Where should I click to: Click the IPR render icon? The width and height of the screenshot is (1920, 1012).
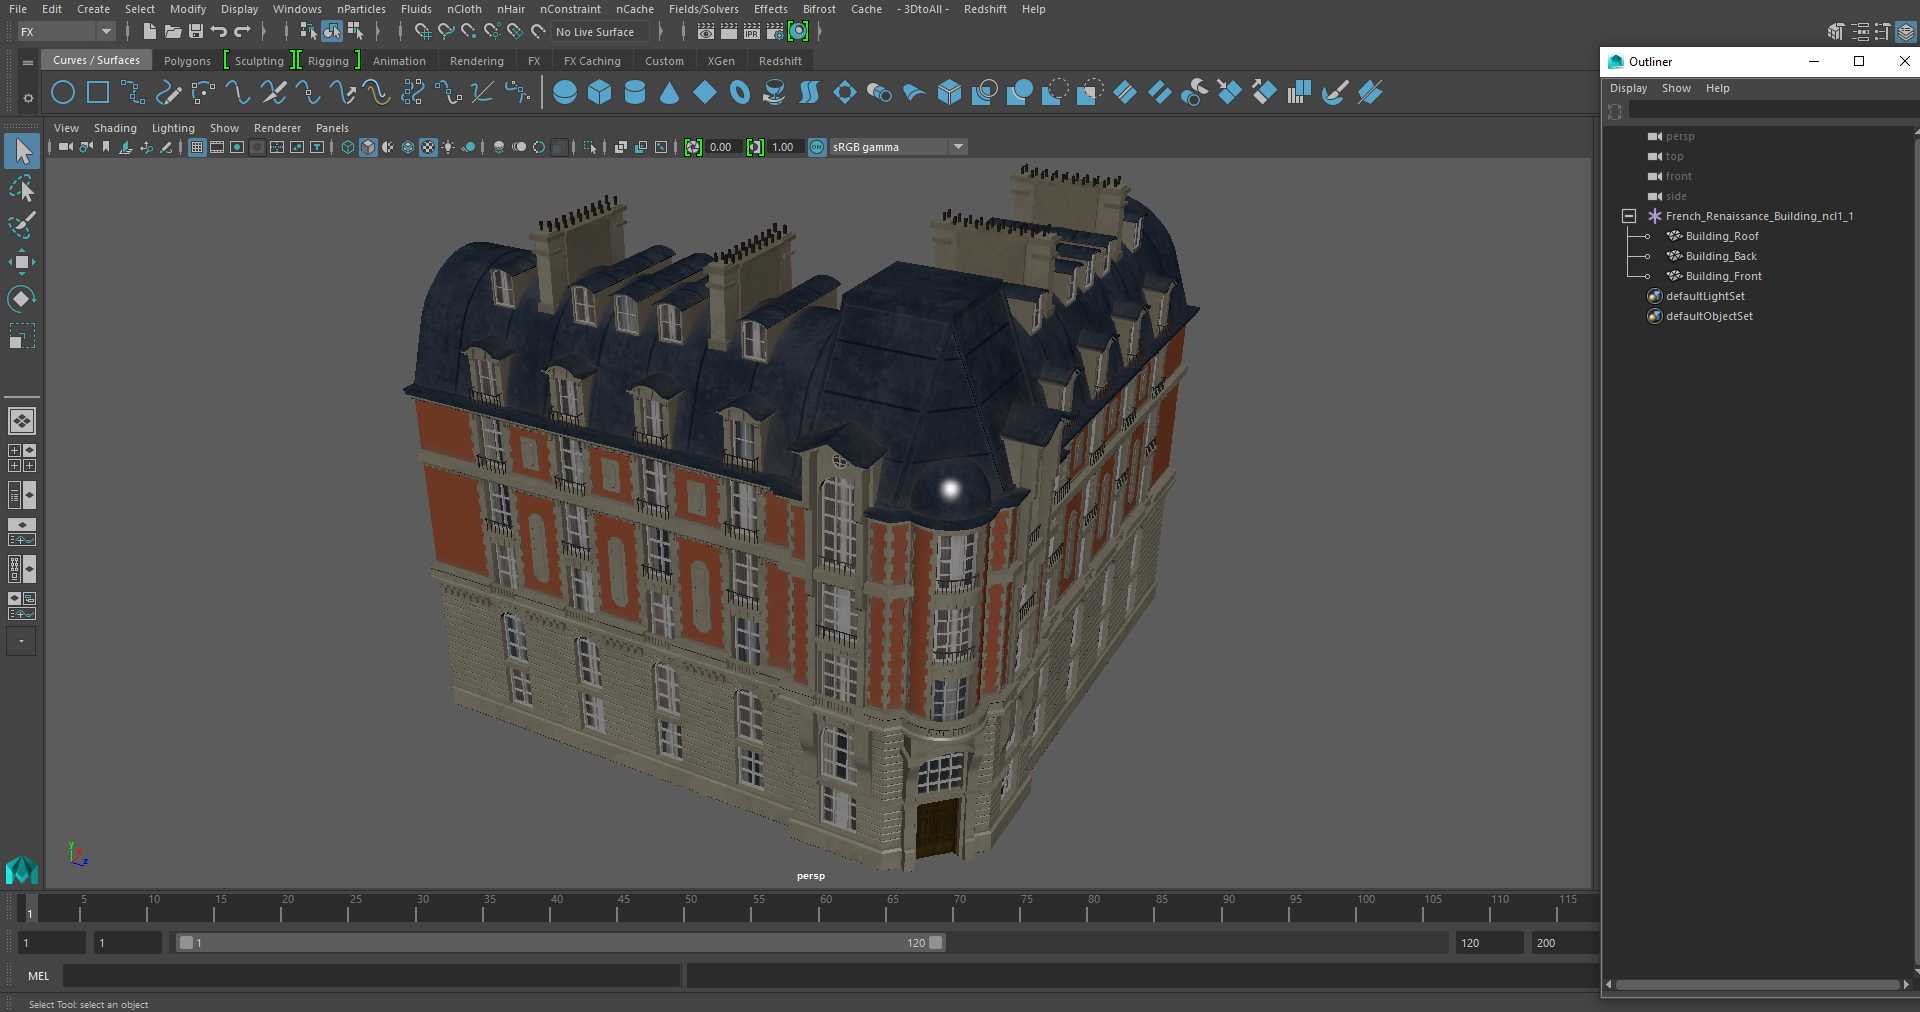(x=752, y=32)
